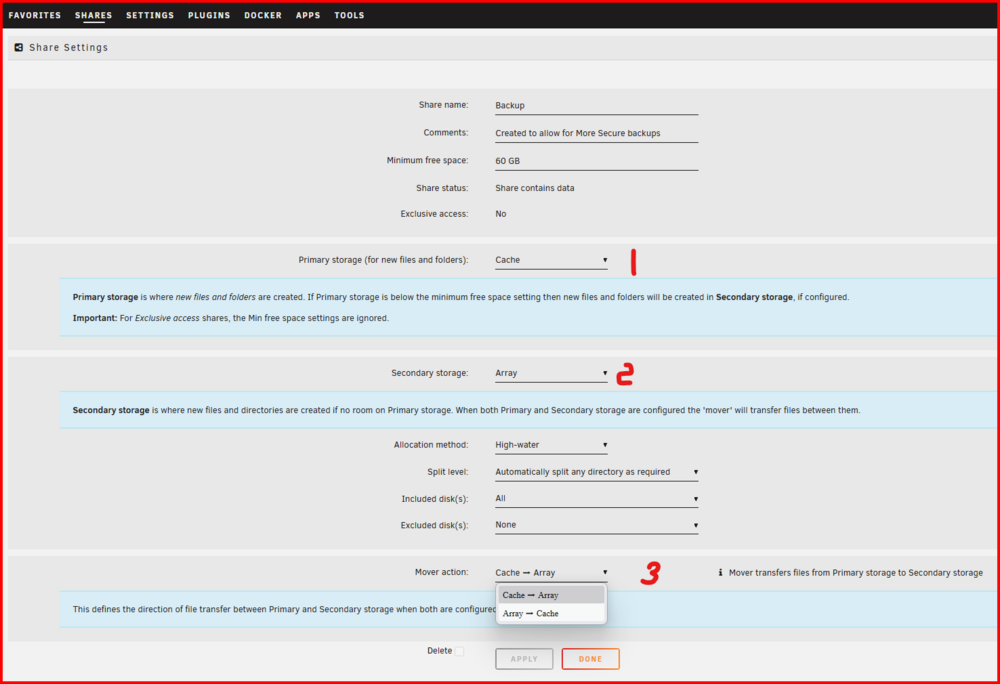
Task: Click the Share name field containing Backup
Action: 596,106
